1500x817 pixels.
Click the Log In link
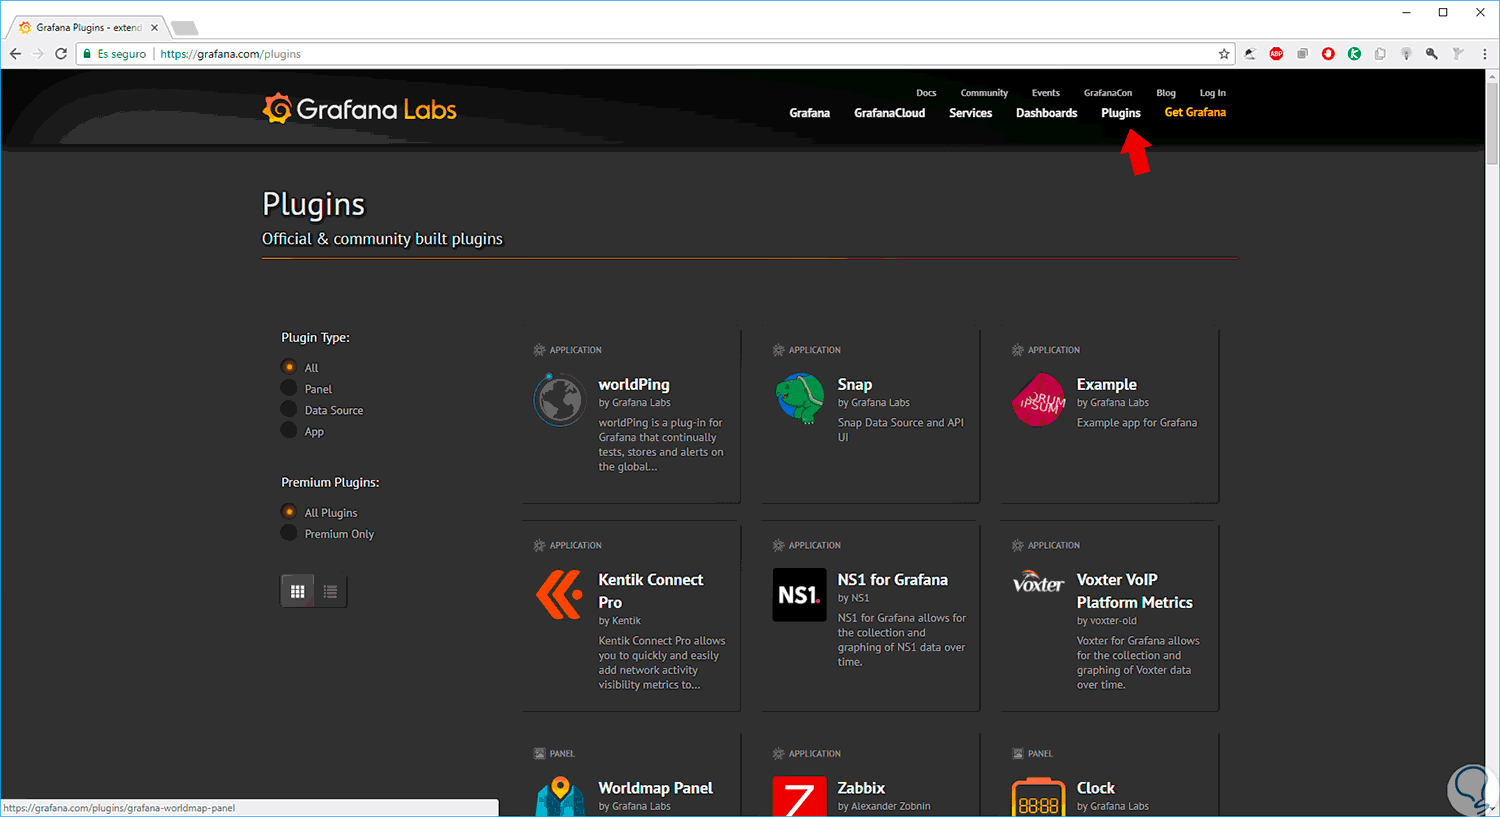point(1213,93)
